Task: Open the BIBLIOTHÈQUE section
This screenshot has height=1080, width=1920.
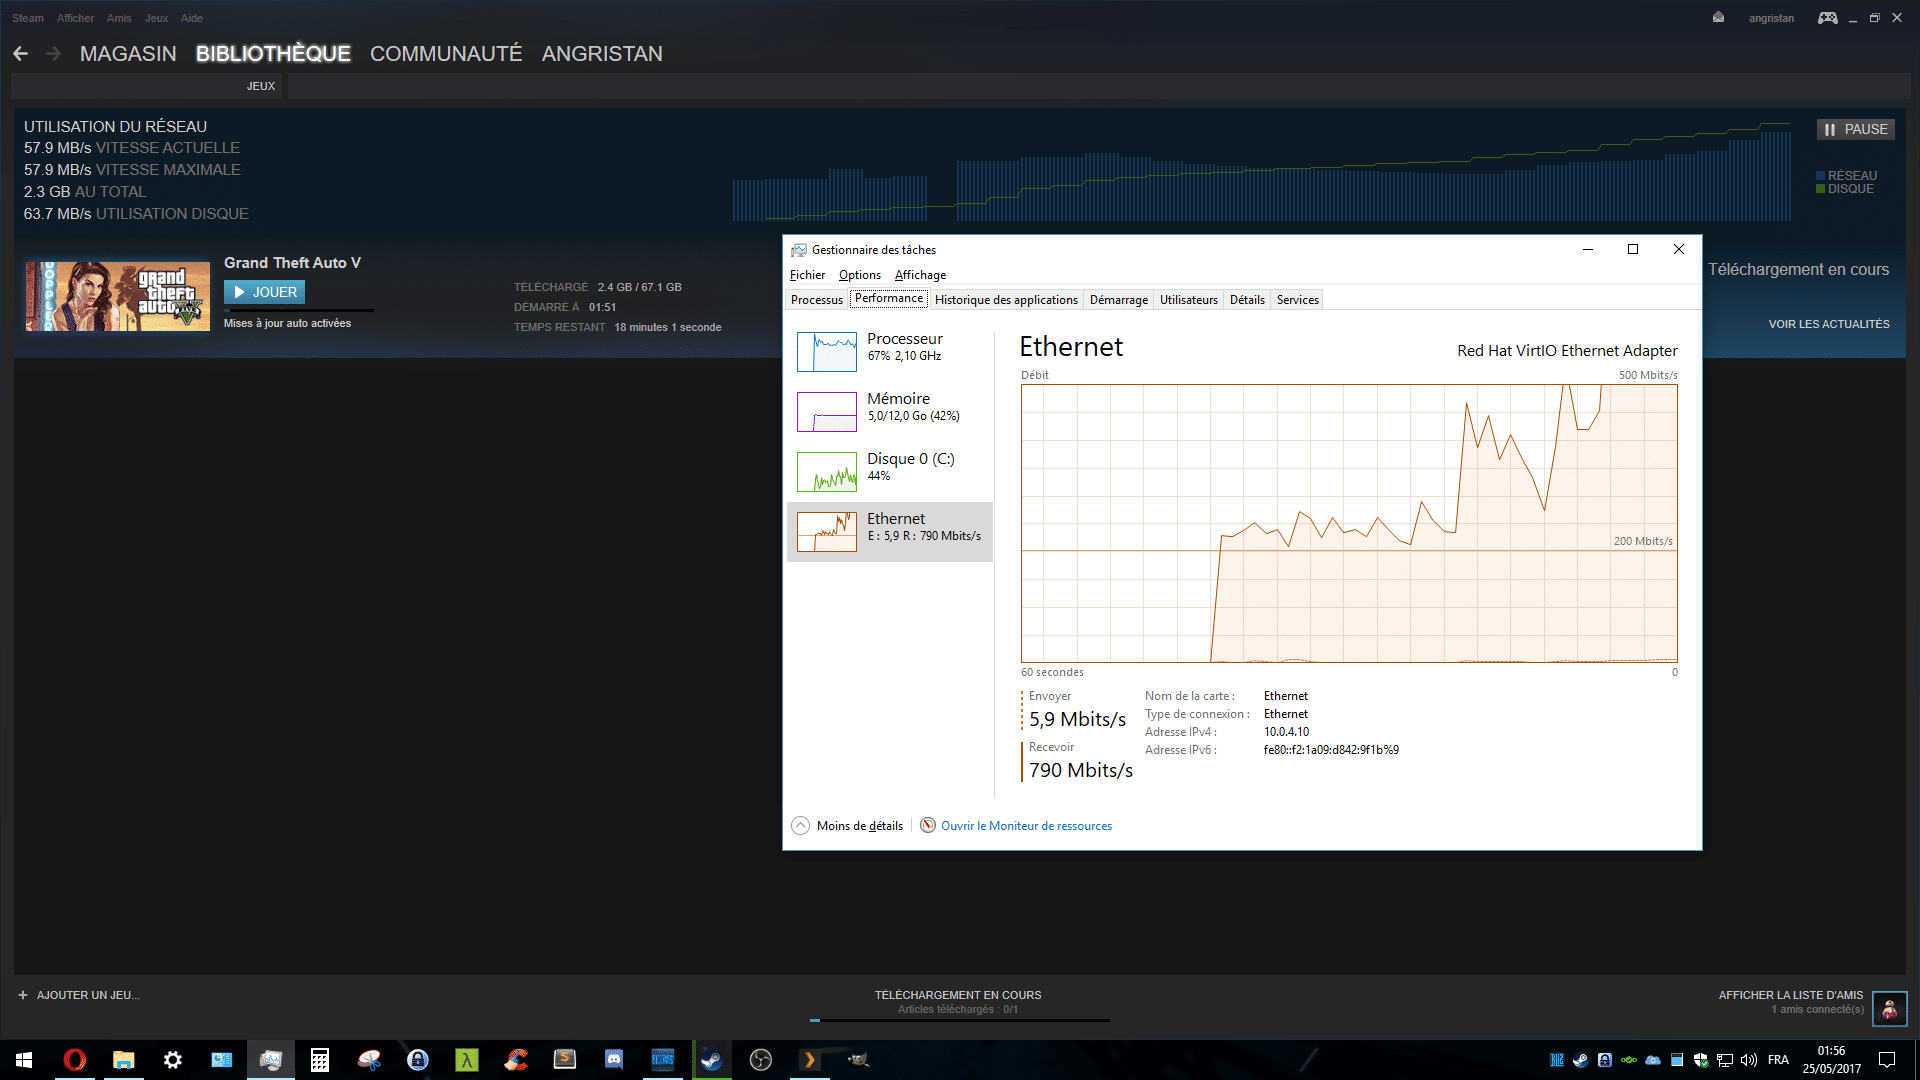Action: pos(273,54)
